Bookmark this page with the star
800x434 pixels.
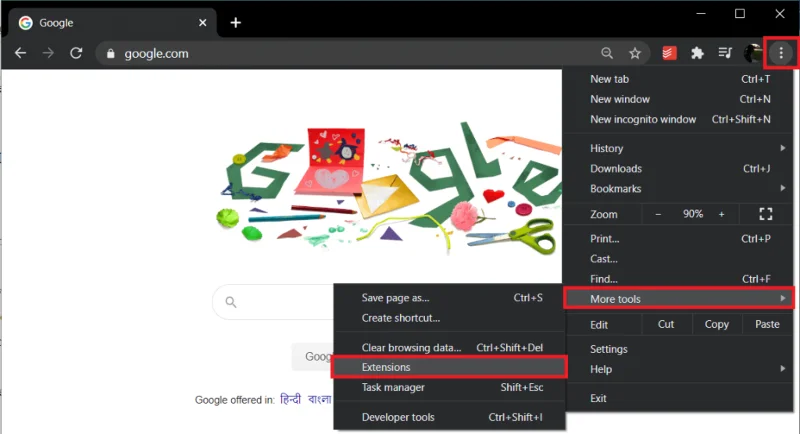635,53
